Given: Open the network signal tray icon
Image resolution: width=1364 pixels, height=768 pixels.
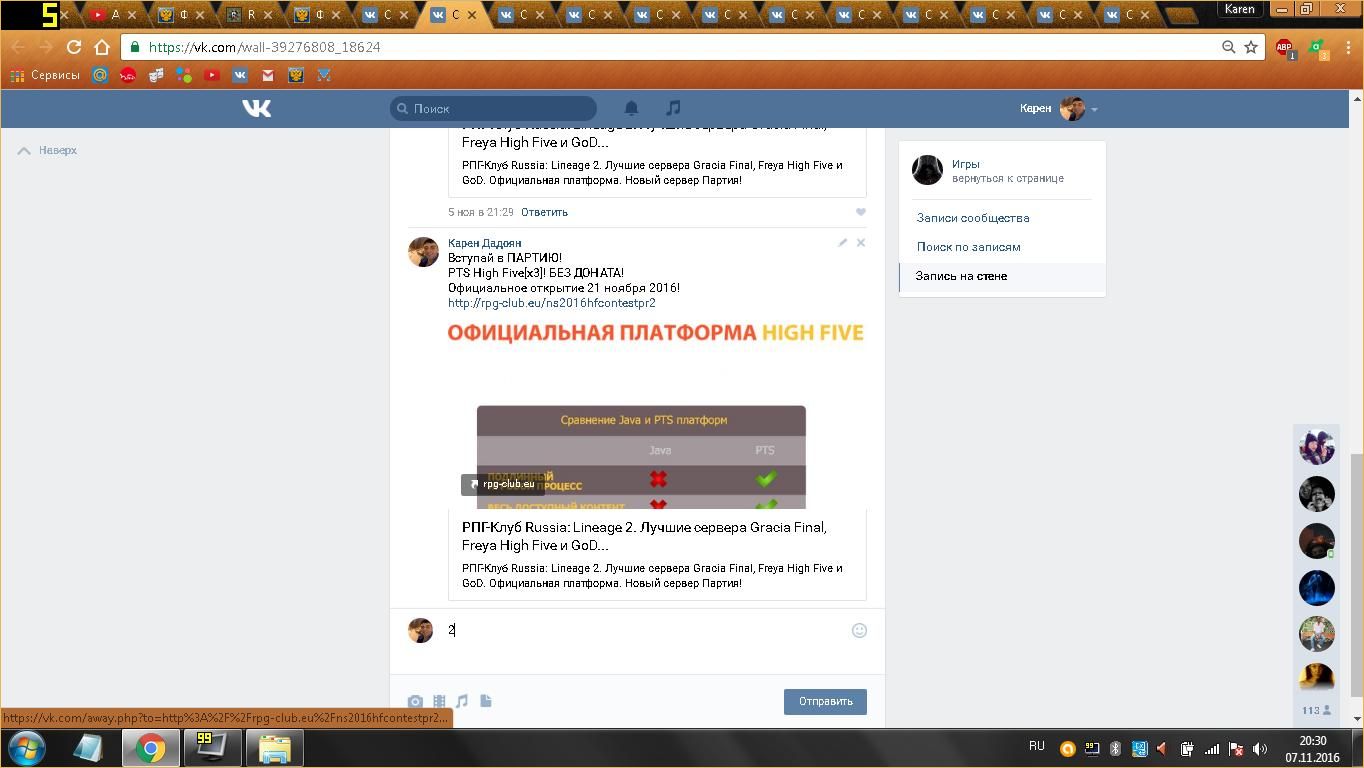Looking at the screenshot, I should point(1211,748).
